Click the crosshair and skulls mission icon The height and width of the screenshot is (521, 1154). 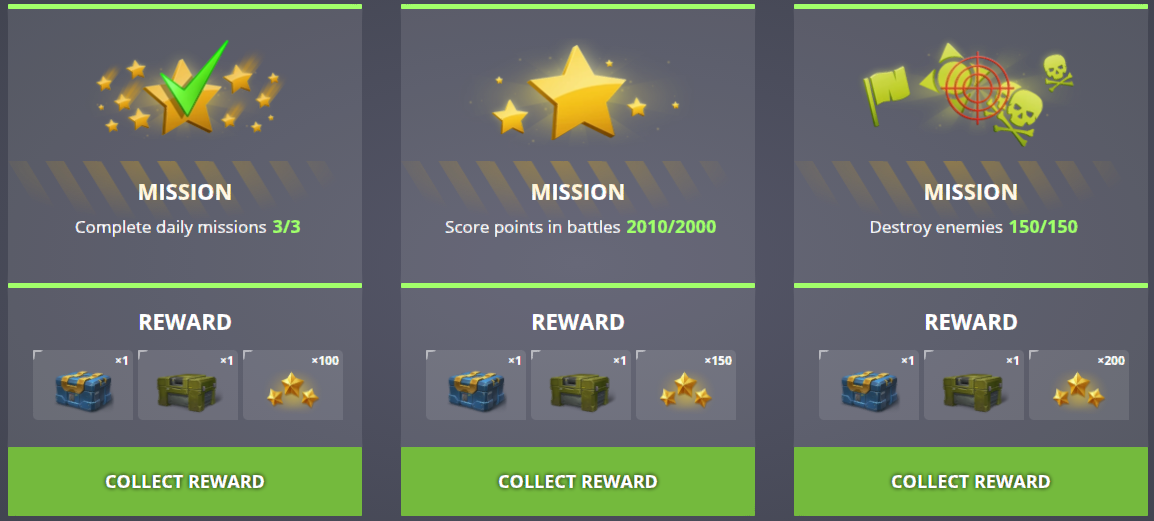[967, 94]
